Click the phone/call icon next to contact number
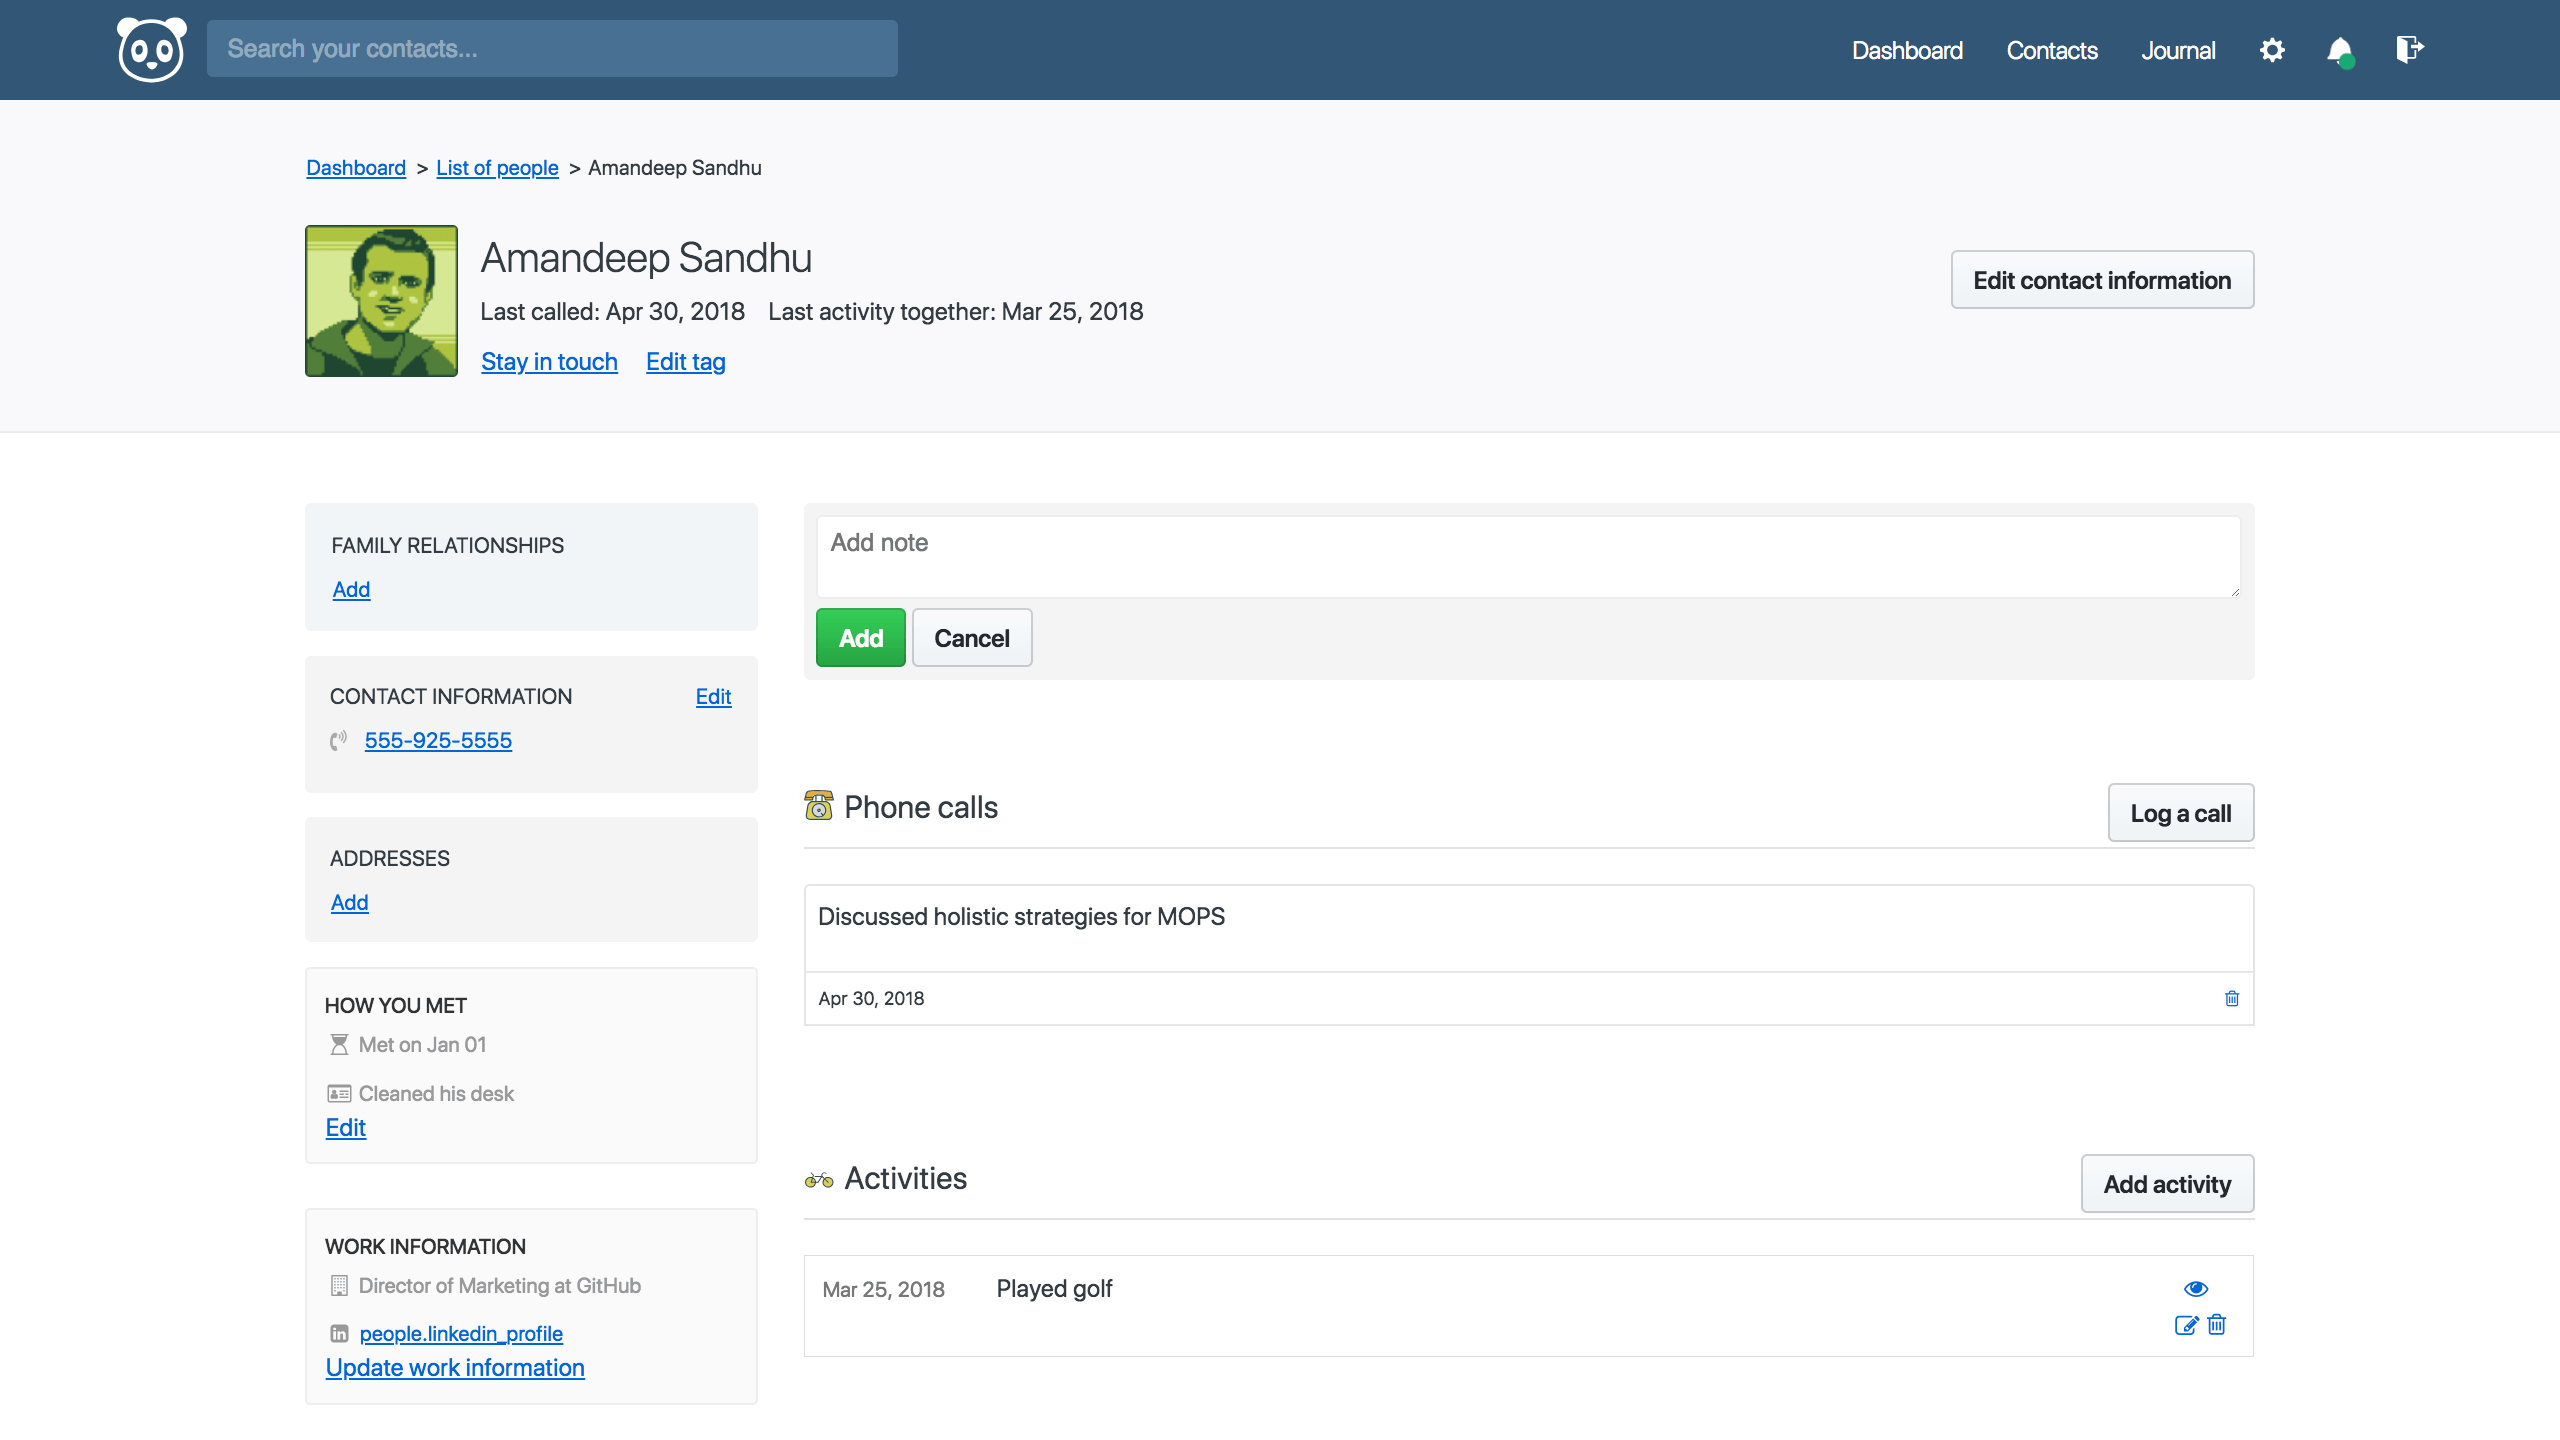2560x1440 pixels. 339,740
